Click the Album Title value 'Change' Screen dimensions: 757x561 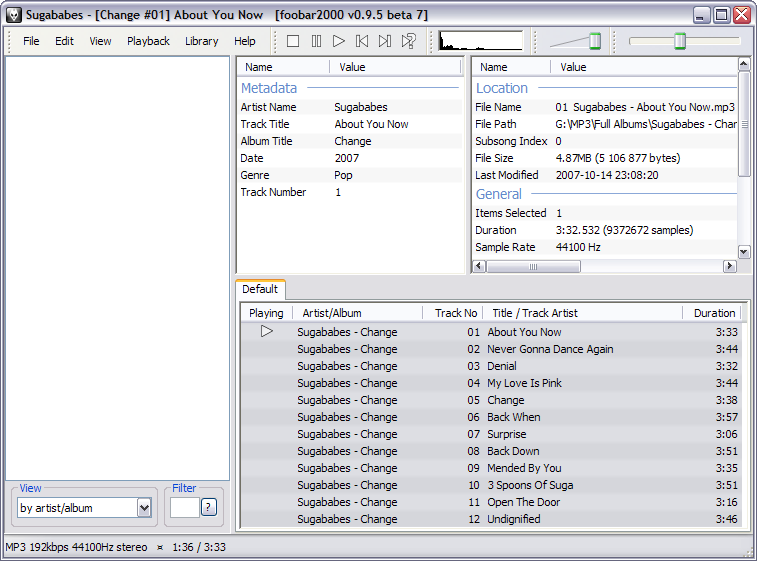353,141
